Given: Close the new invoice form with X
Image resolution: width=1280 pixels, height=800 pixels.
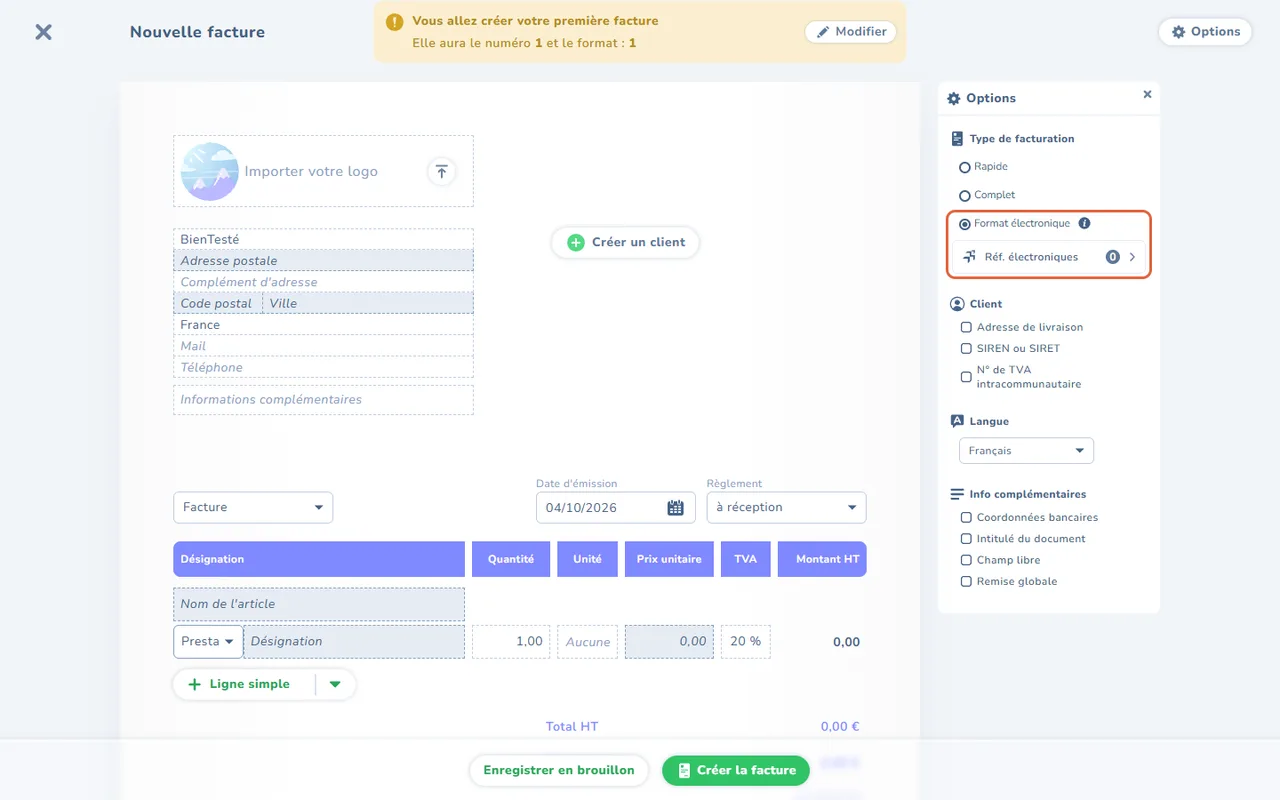Looking at the screenshot, I should pyautogui.click(x=43, y=32).
